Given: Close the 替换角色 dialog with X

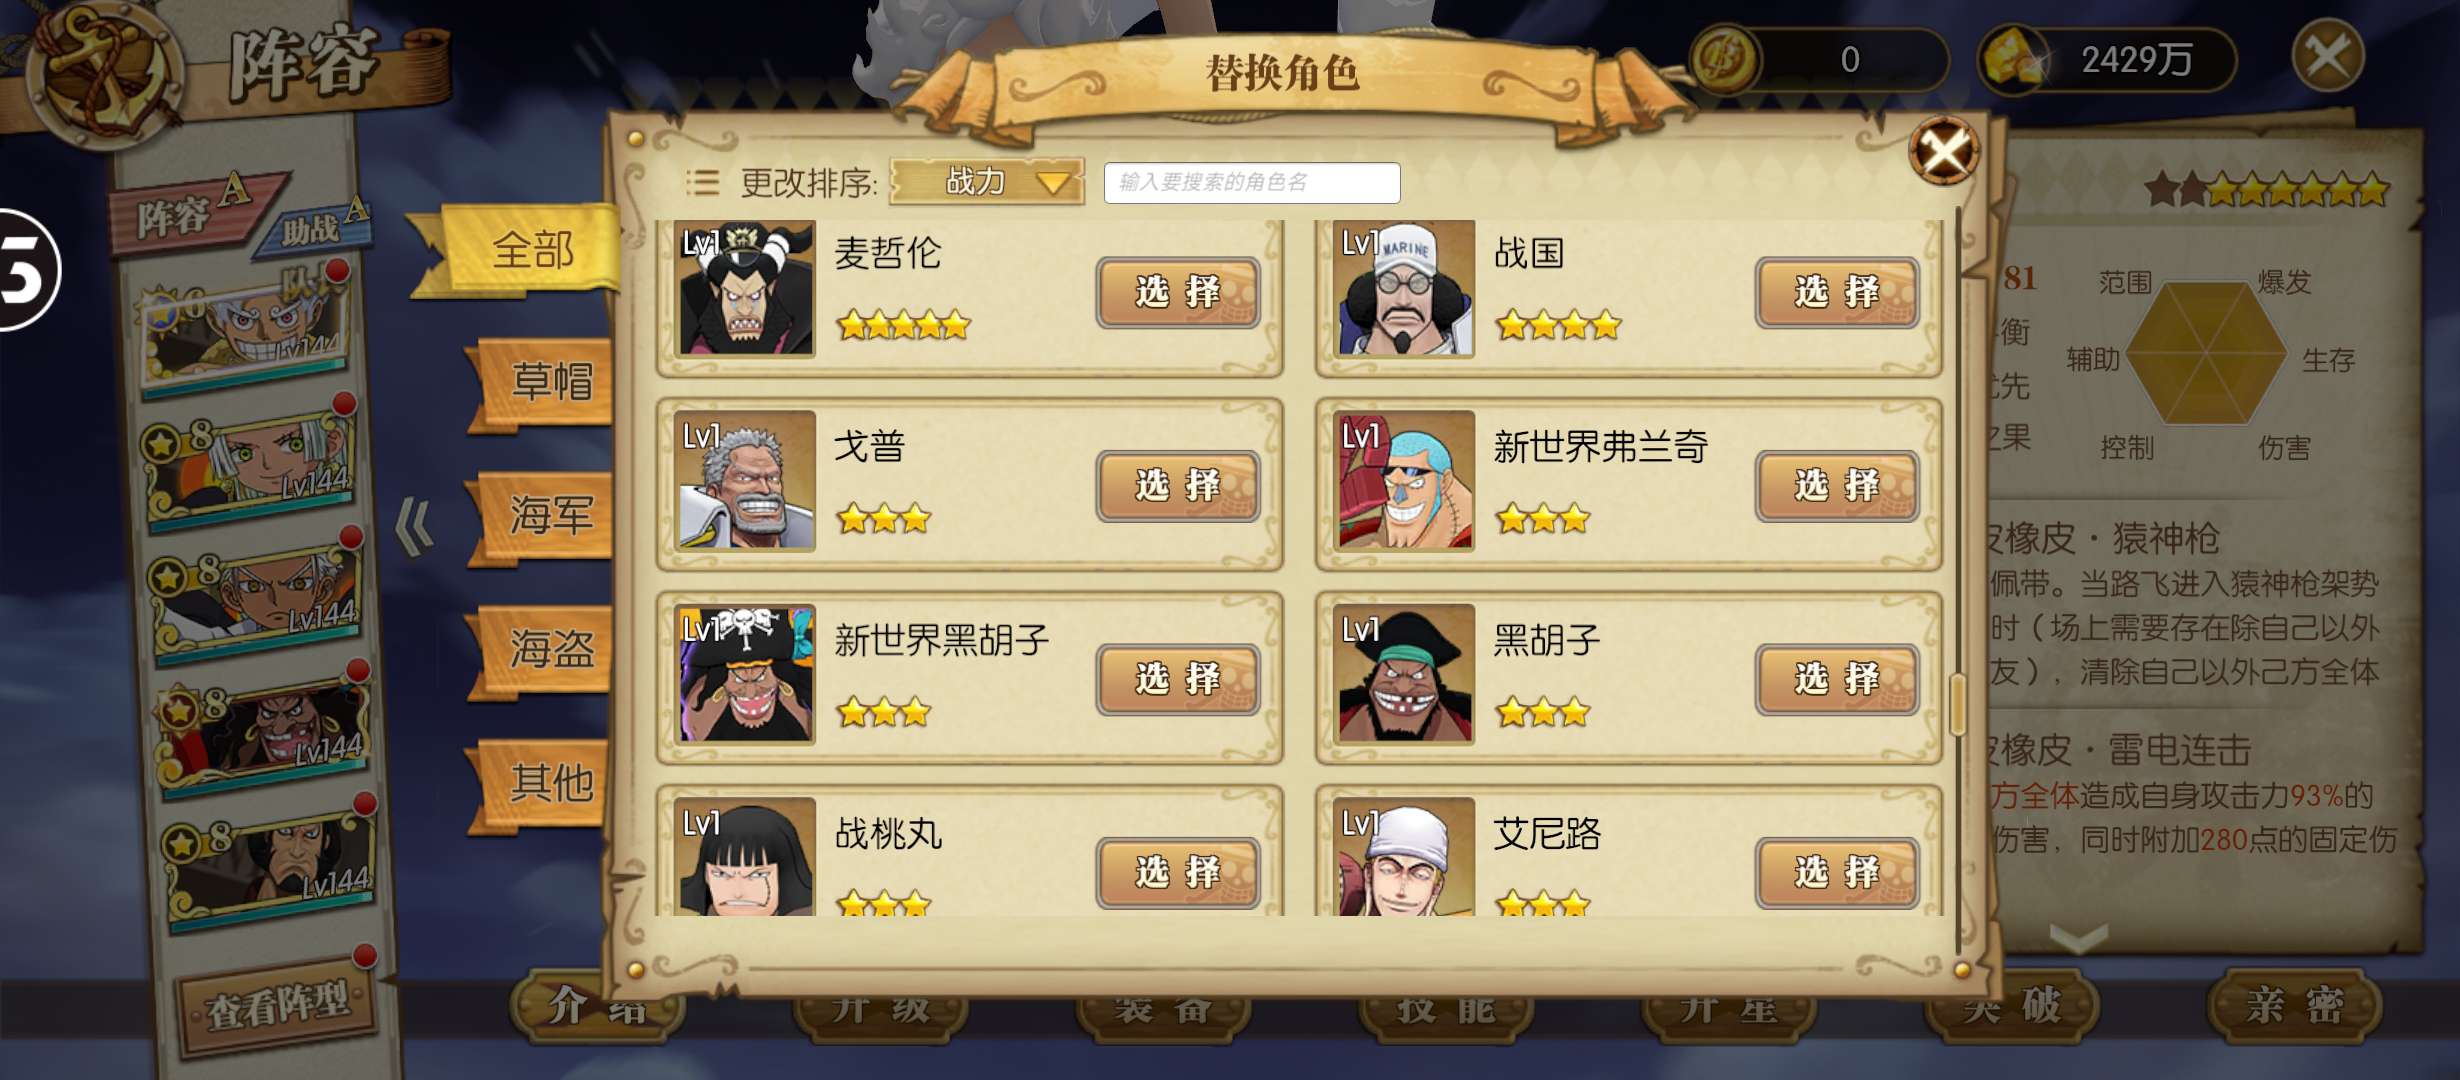Looking at the screenshot, I should (1943, 152).
